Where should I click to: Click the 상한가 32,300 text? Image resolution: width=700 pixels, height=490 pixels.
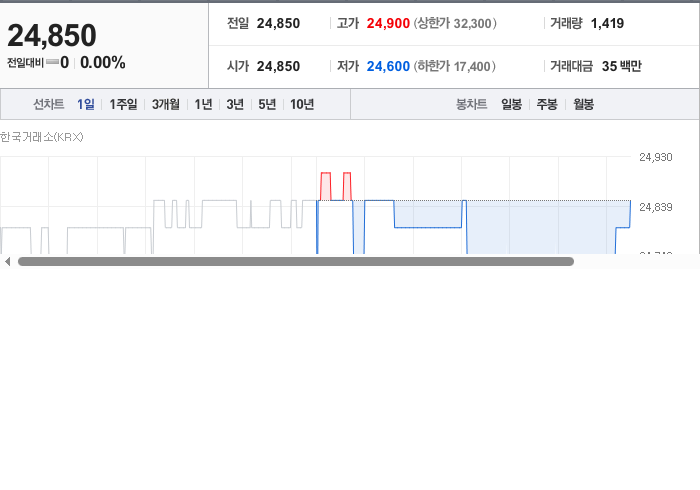[x=455, y=23]
